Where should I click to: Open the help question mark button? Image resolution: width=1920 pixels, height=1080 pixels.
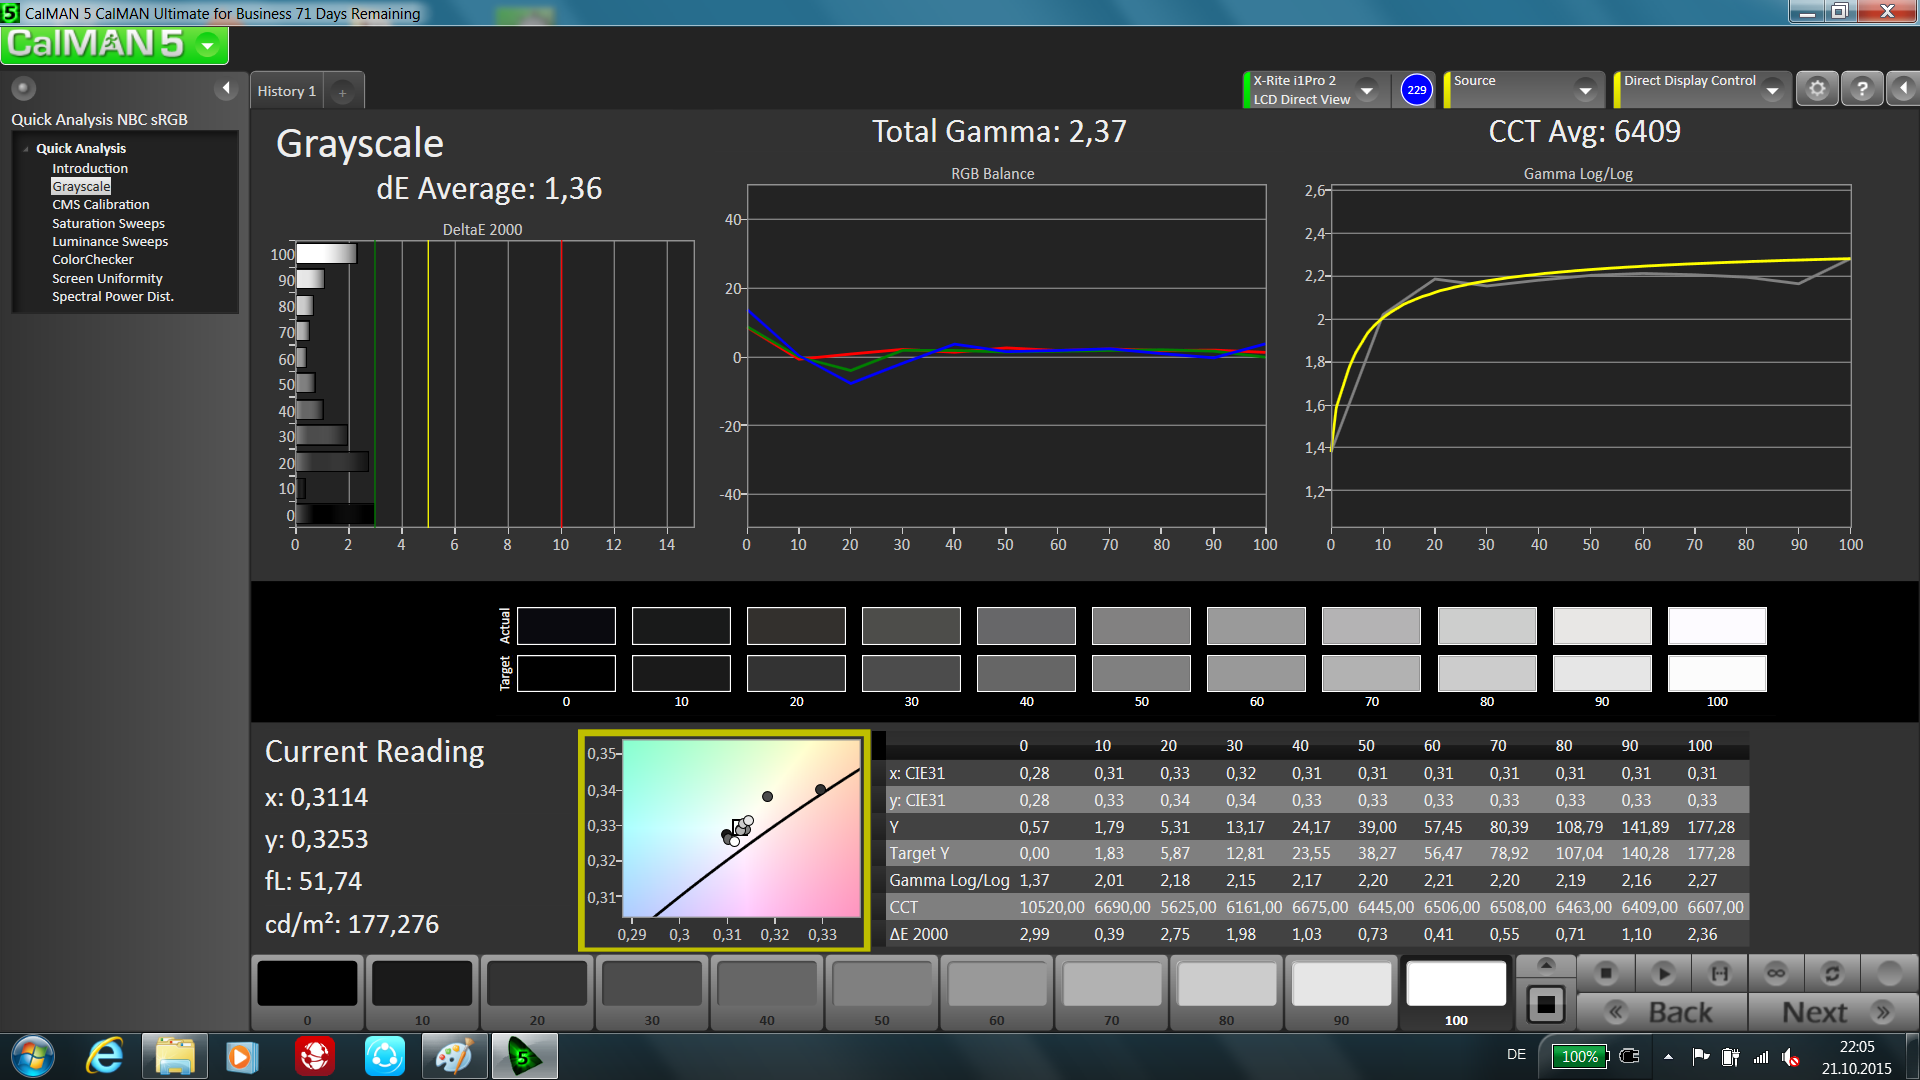coord(1861,89)
